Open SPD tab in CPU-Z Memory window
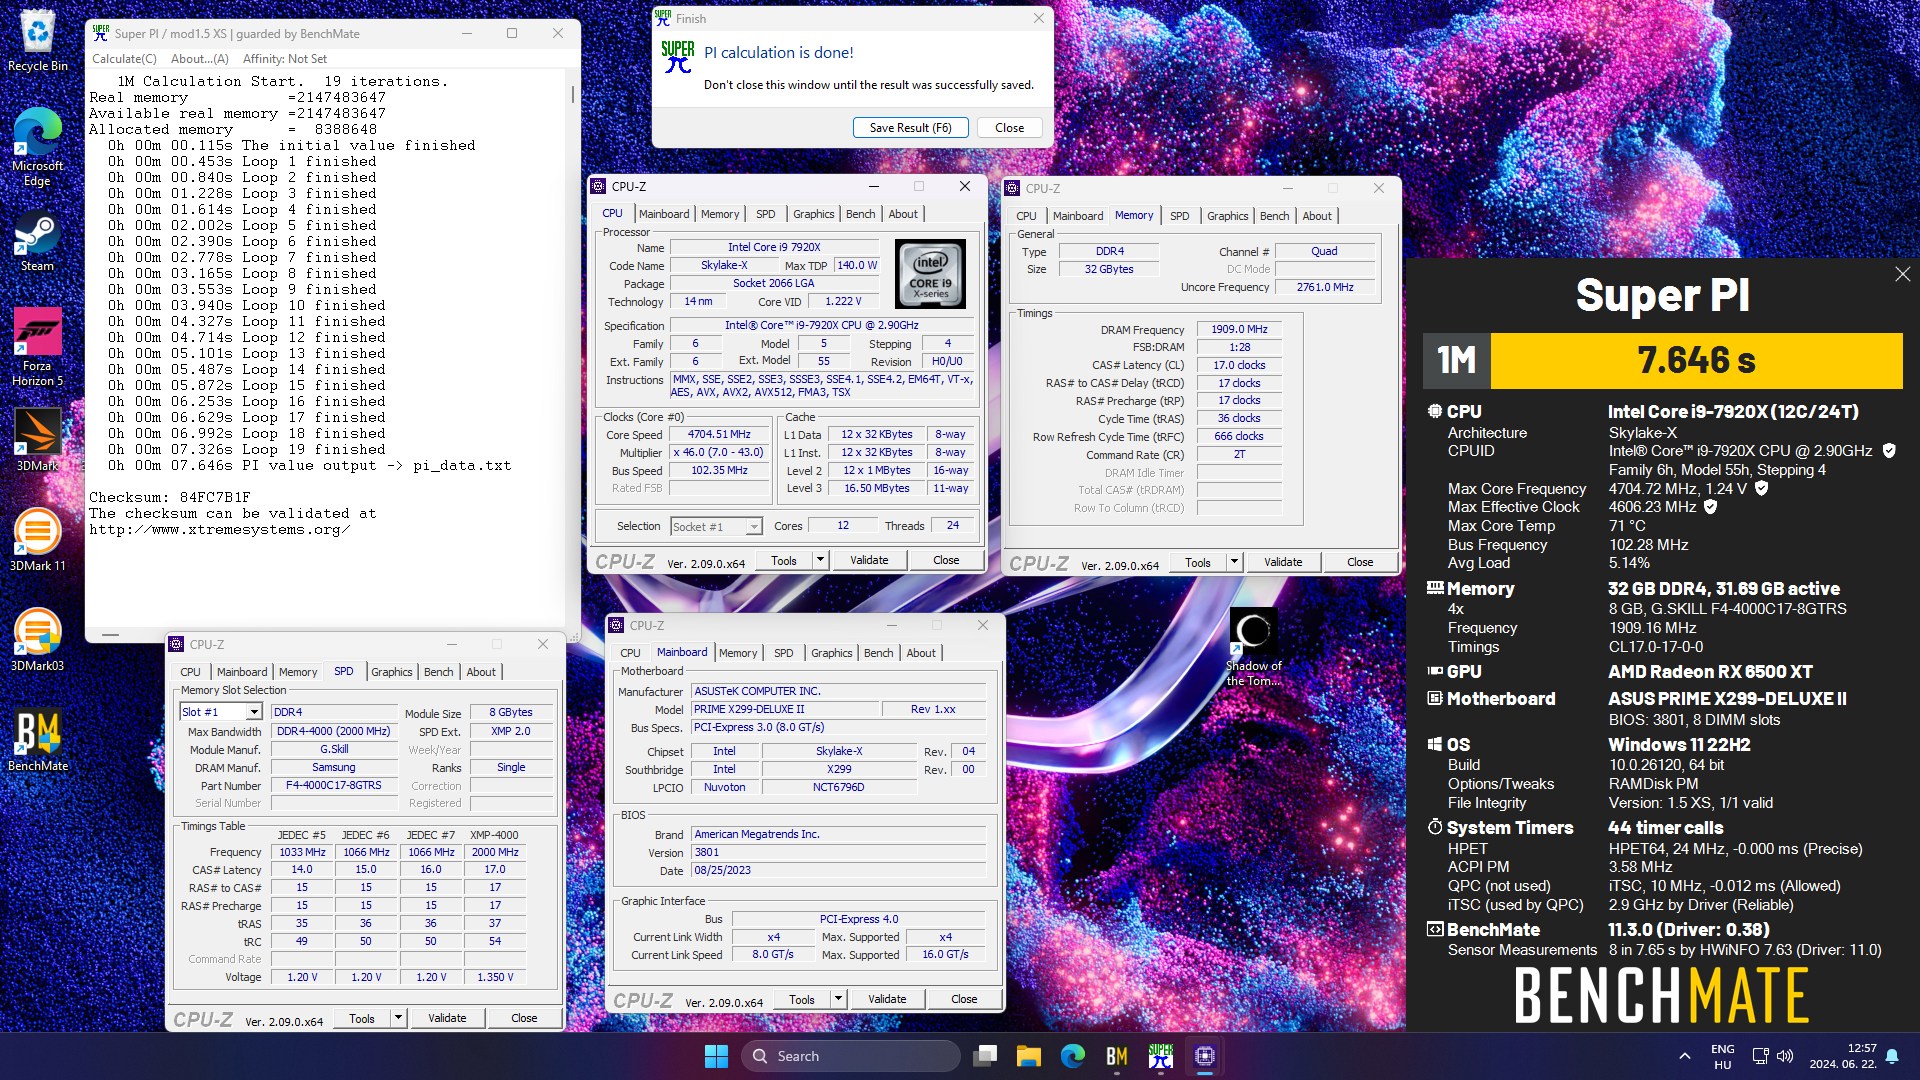1920x1080 pixels. click(x=1179, y=216)
